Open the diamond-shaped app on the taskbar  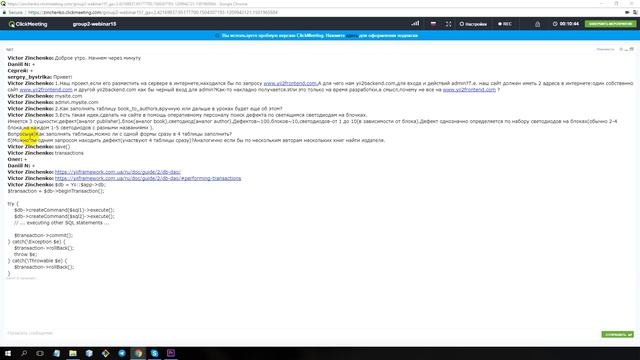point(105,353)
